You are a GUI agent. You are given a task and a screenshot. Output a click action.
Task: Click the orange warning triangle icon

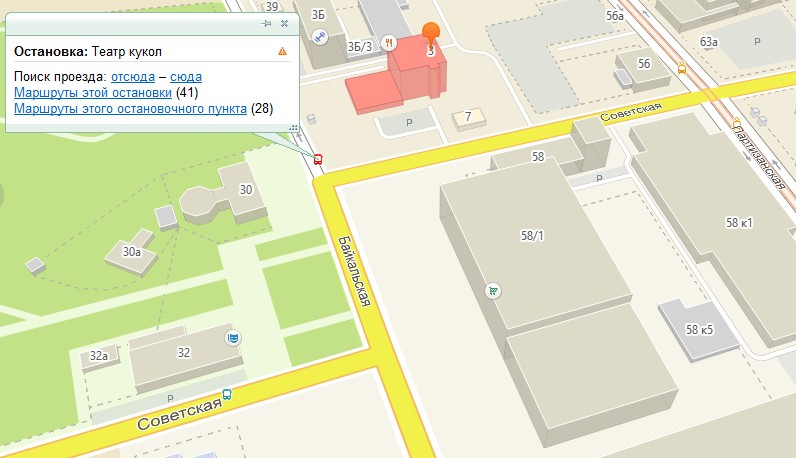tap(282, 51)
